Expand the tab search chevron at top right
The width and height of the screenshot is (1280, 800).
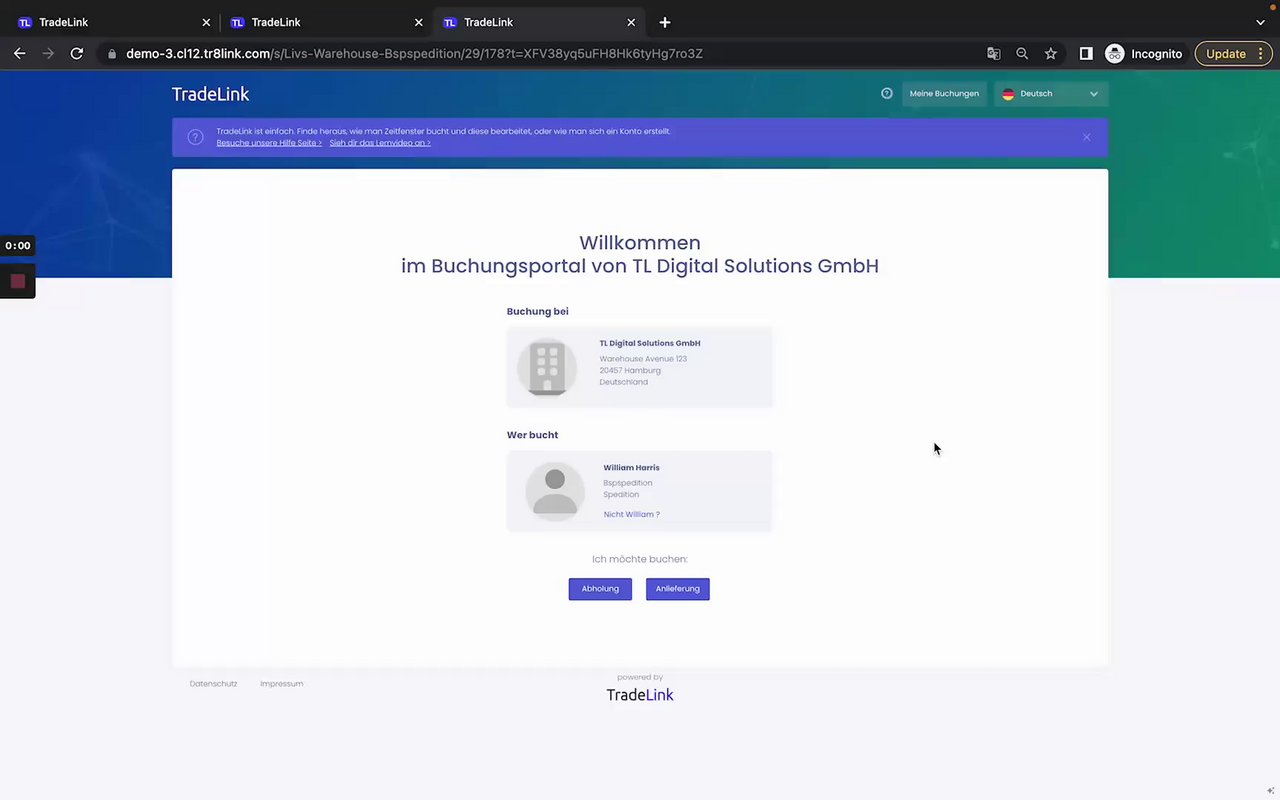click(1260, 22)
